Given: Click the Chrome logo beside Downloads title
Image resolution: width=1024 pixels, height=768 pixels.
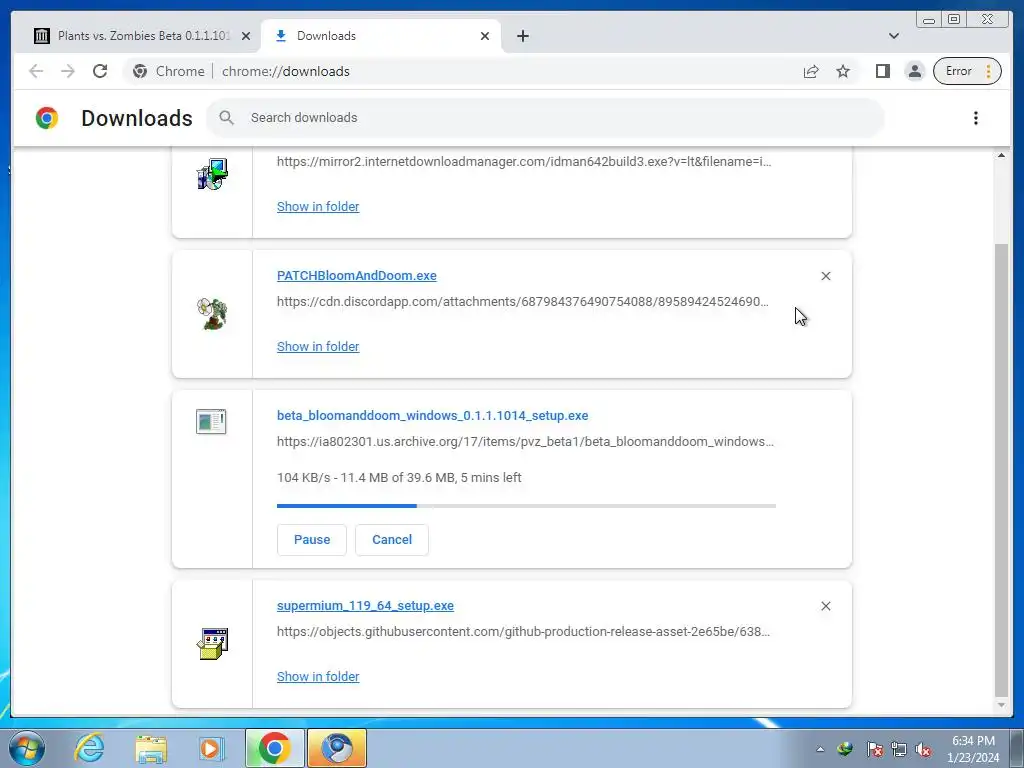Looking at the screenshot, I should coord(47,118).
